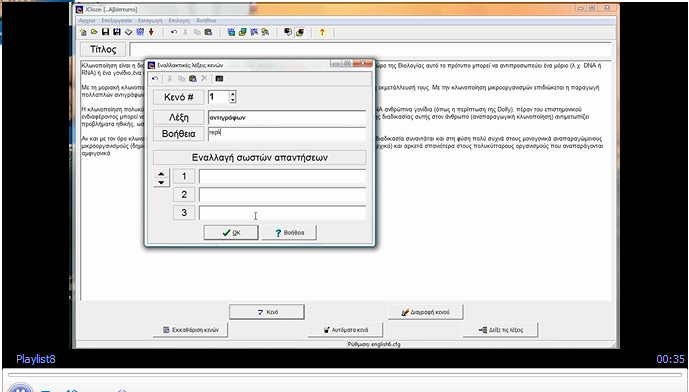Click the Open file folder icon in JCloze toolbar
Viewport: 689px width, 392px height.
coord(94,32)
